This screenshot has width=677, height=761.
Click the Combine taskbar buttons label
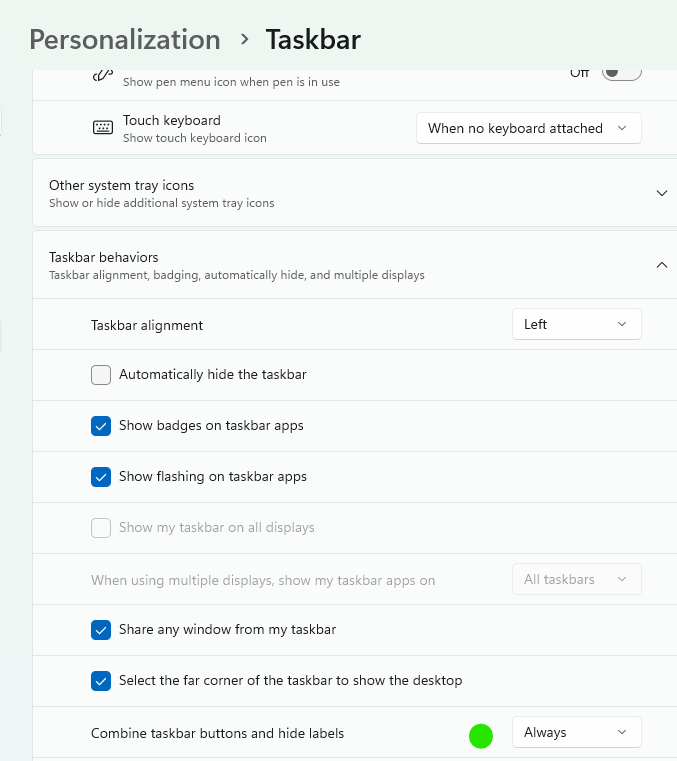tap(217, 733)
